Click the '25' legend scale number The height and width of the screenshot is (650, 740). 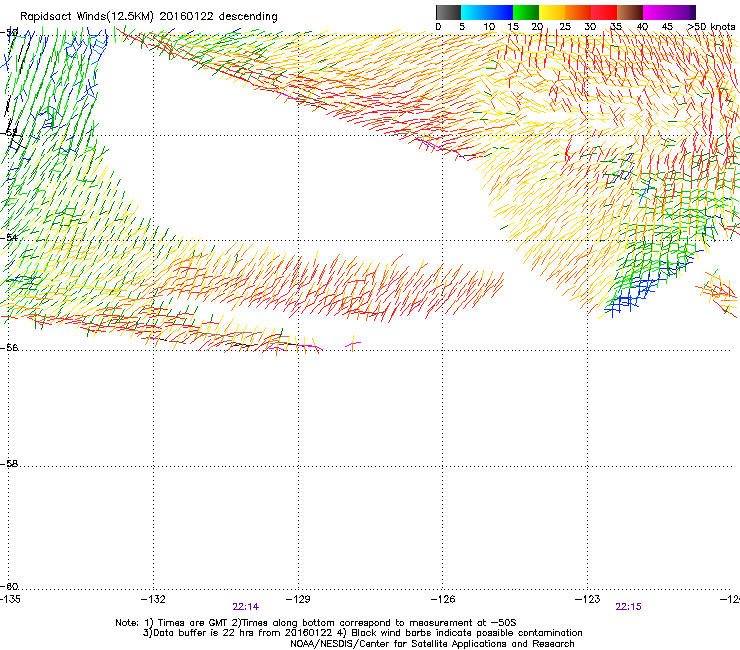coord(564,27)
